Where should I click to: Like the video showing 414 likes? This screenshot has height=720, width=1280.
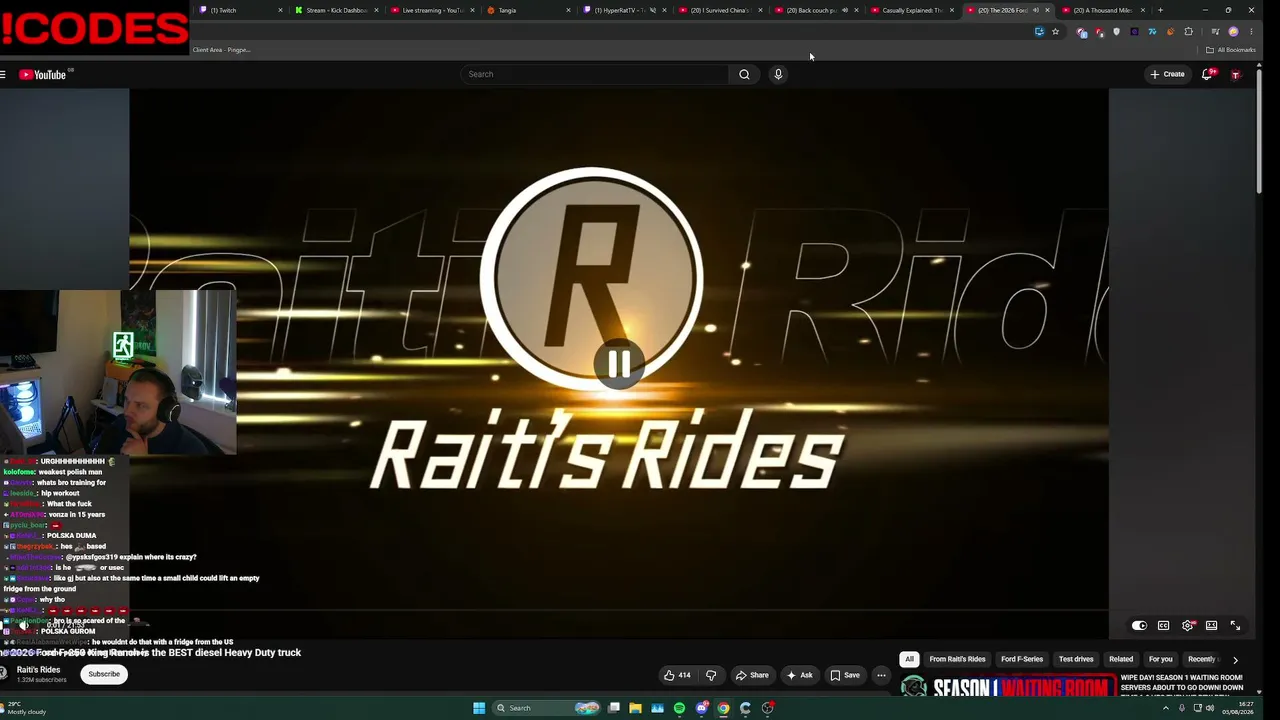pyautogui.click(x=677, y=675)
